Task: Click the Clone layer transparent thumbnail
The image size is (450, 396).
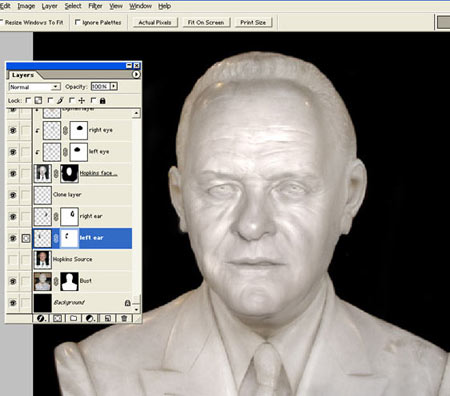Action: click(x=43, y=195)
